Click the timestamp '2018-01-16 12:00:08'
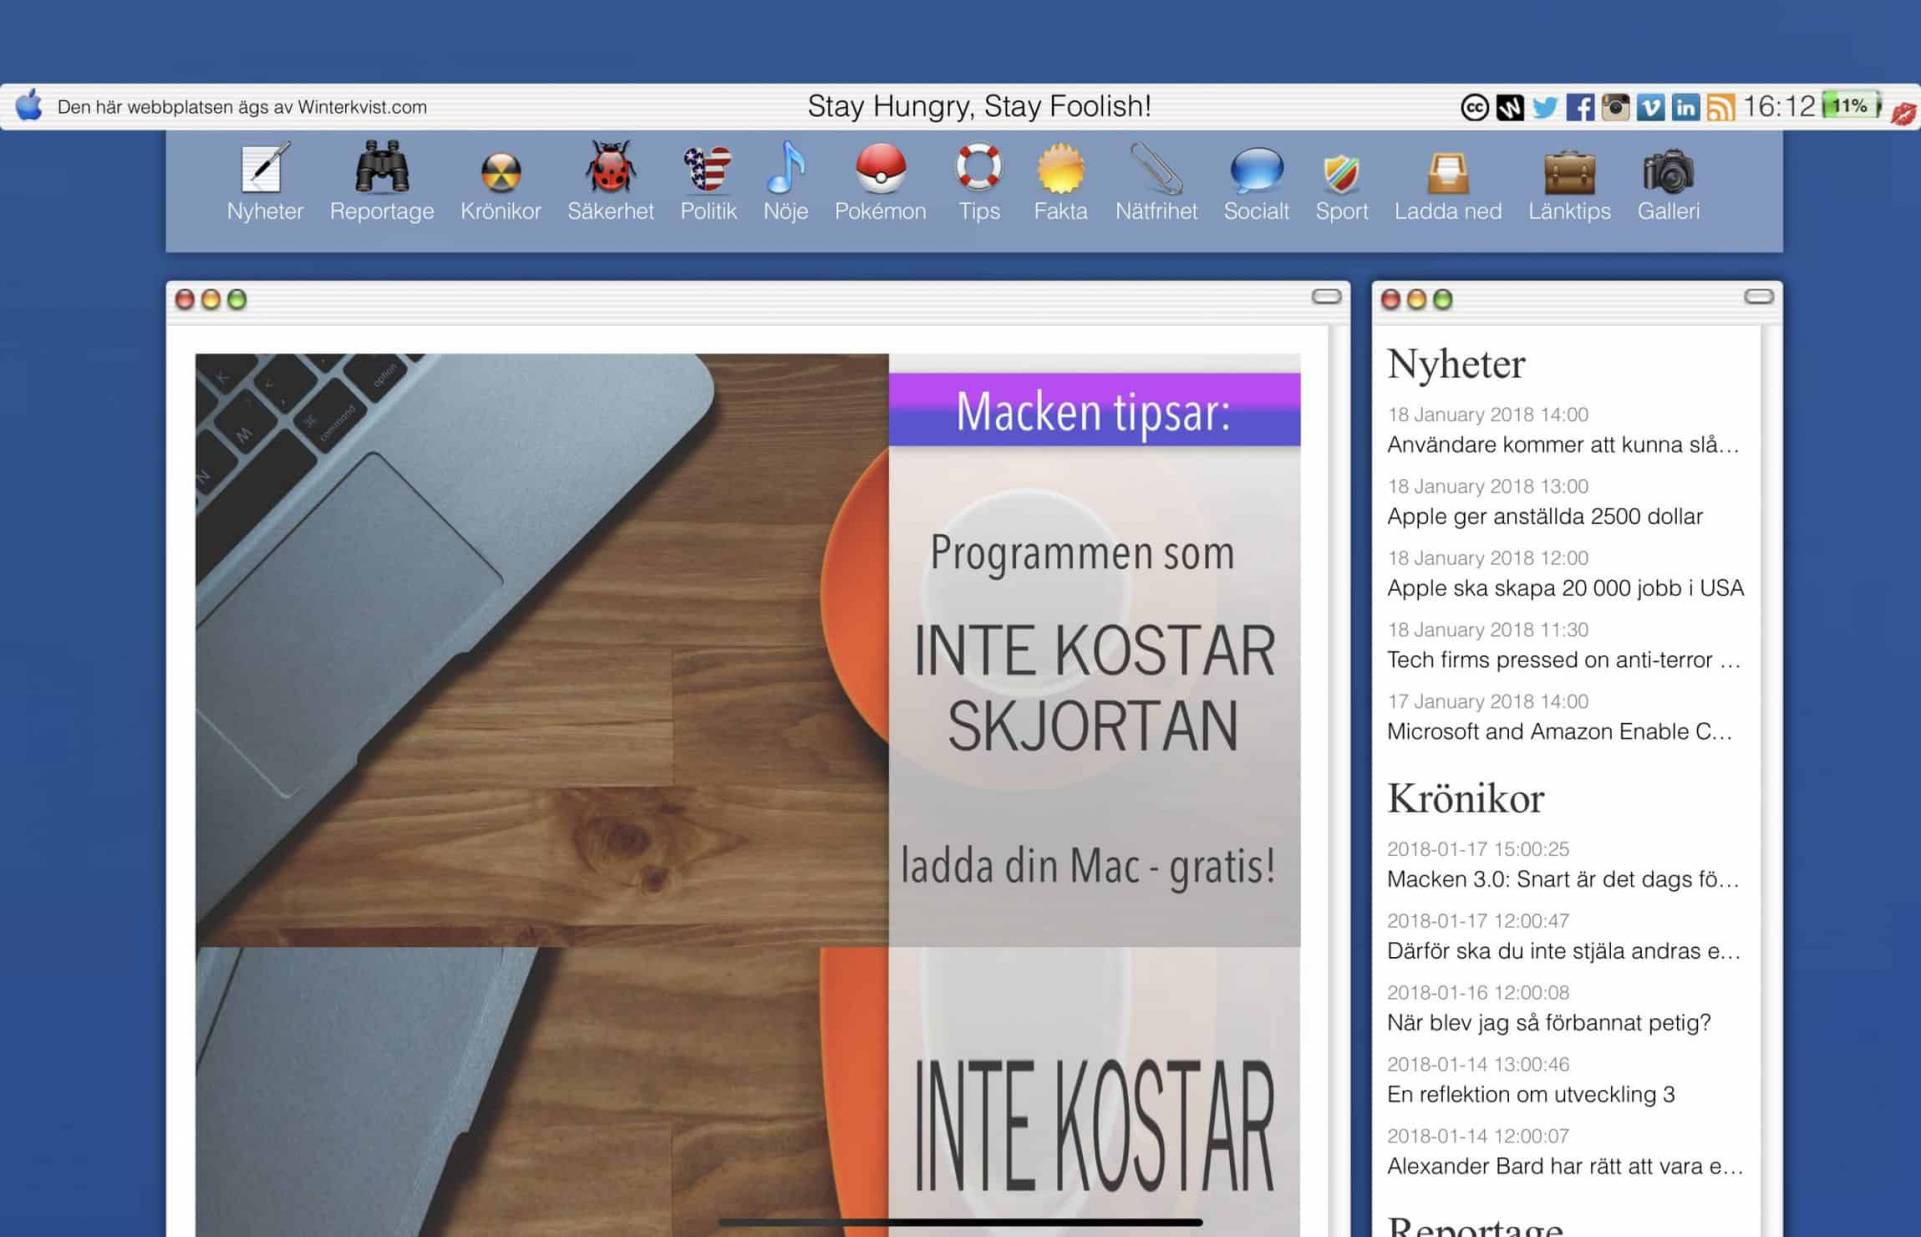This screenshot has width=1921, height=1237. tap(1477, 992)
